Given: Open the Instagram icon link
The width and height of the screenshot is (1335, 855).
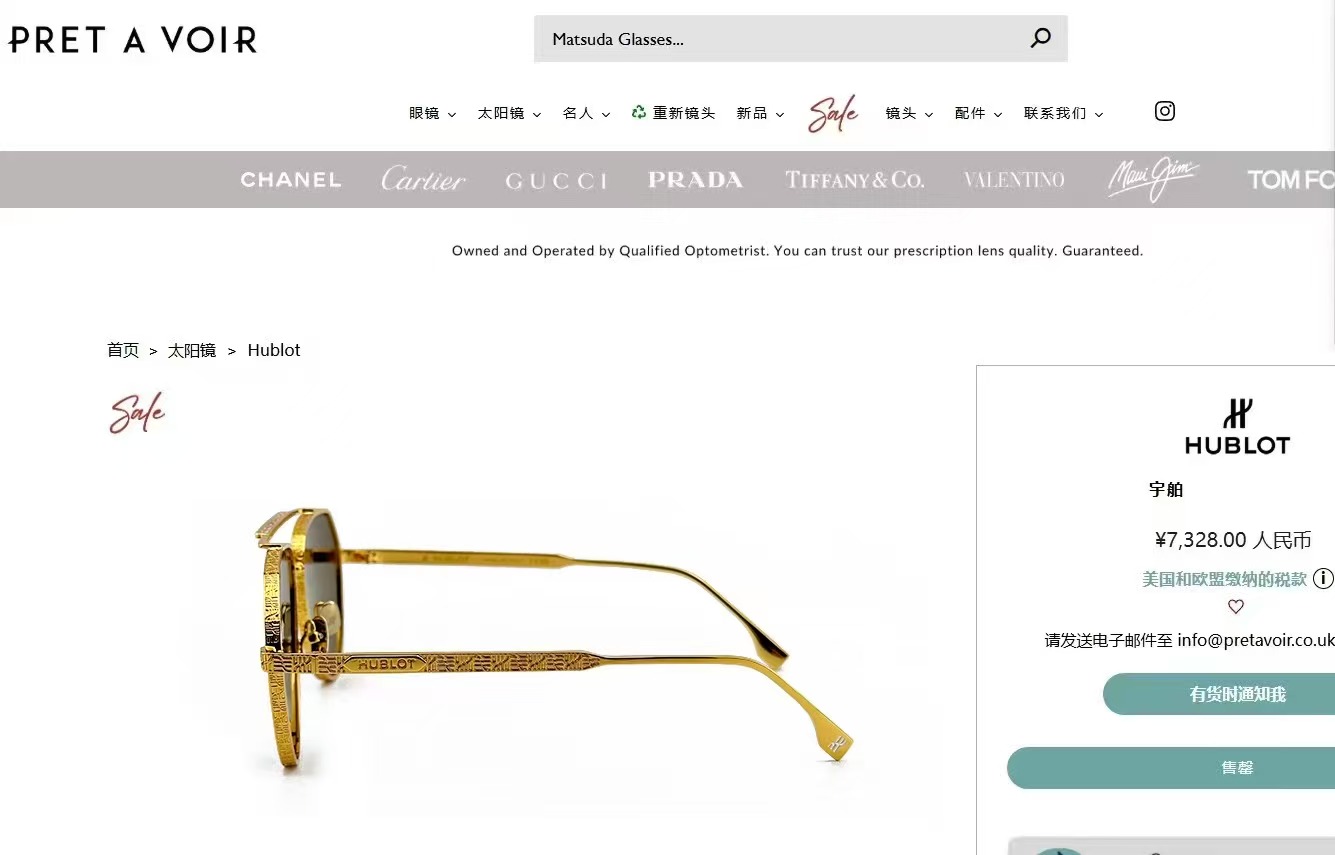Looking at the screenshot, I should [1165, 111].
